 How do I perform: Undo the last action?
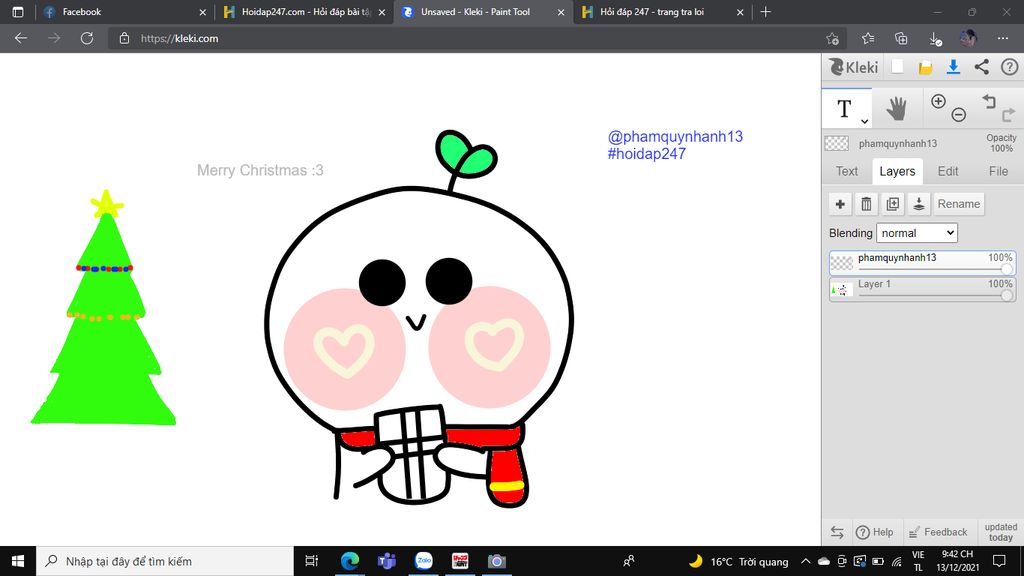pos(989,101)
